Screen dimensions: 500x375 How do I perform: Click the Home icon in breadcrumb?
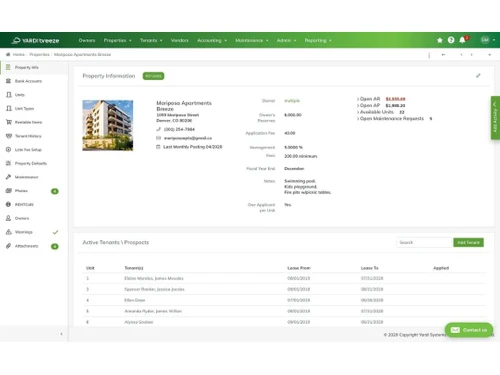pyautogui.click(x=8, y=54)
